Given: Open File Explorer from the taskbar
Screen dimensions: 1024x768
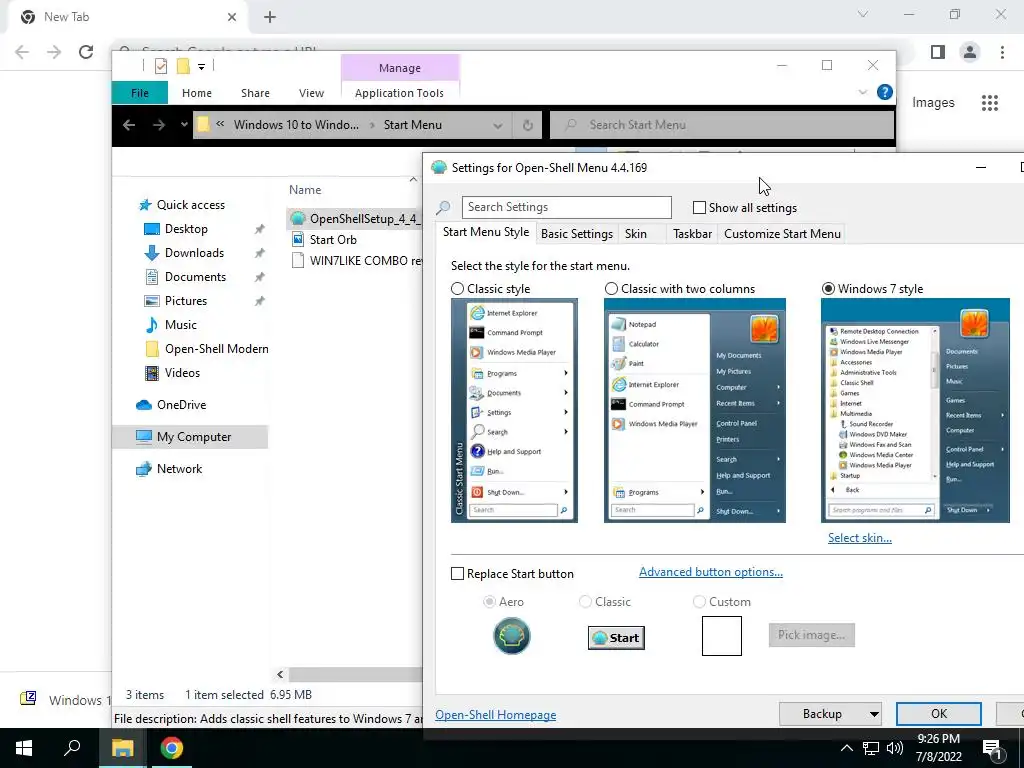Looking at the screenshot, I should click(122, 748).
